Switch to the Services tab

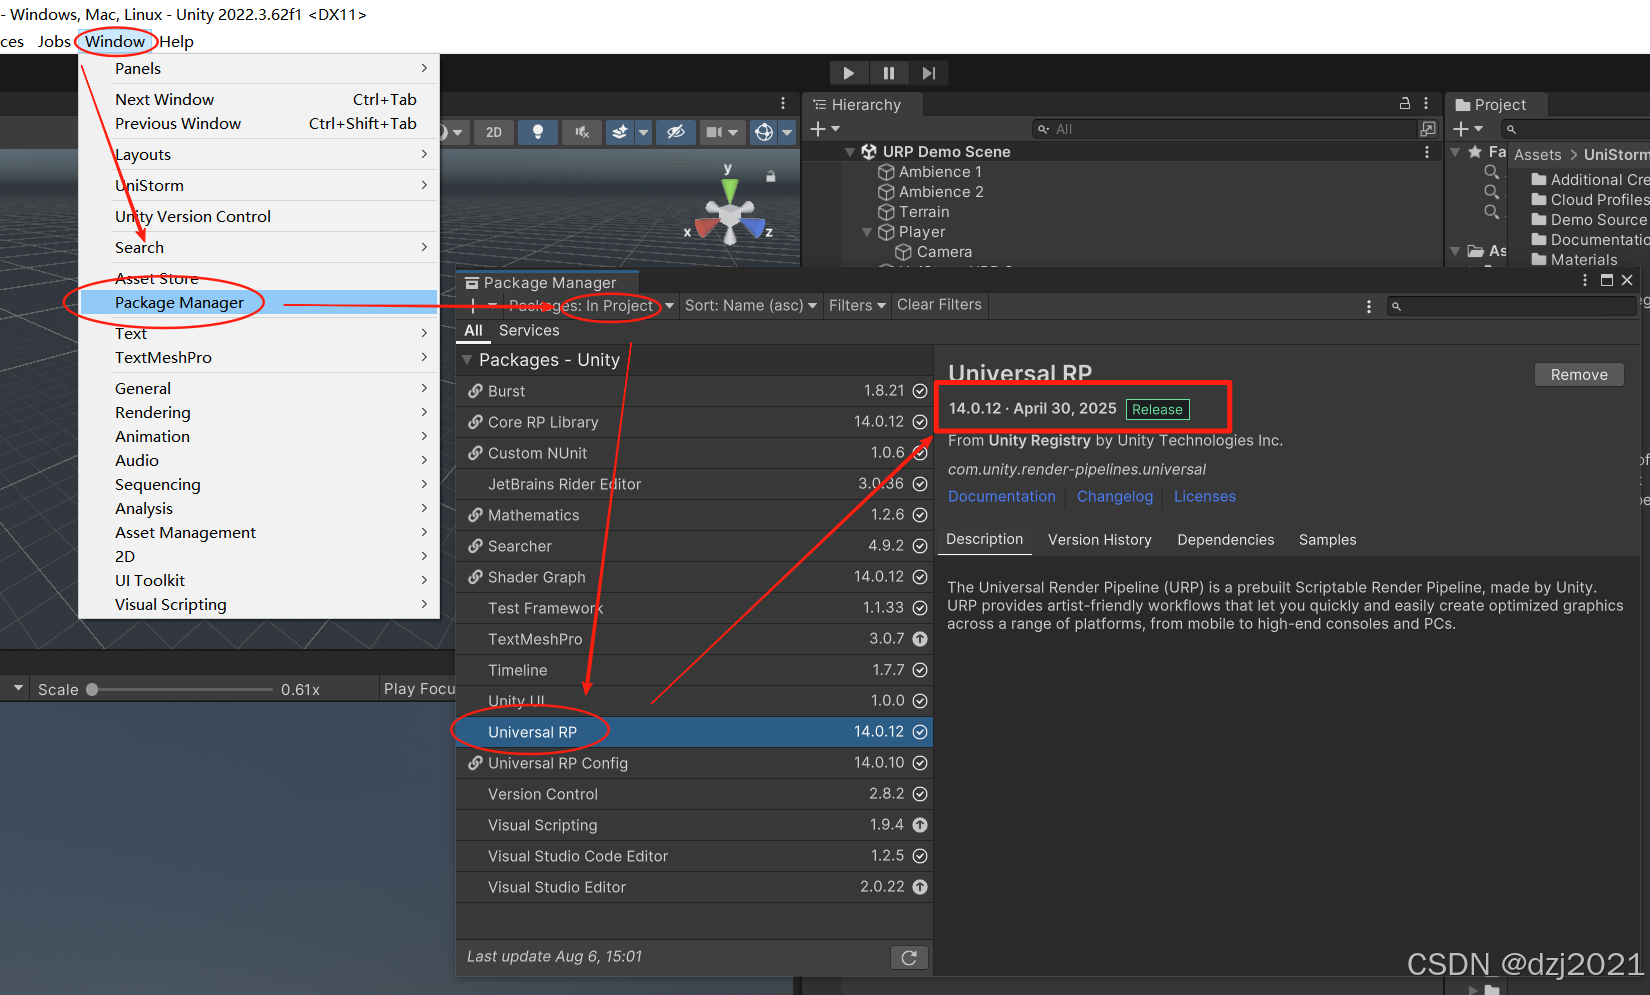pos(529,331)
